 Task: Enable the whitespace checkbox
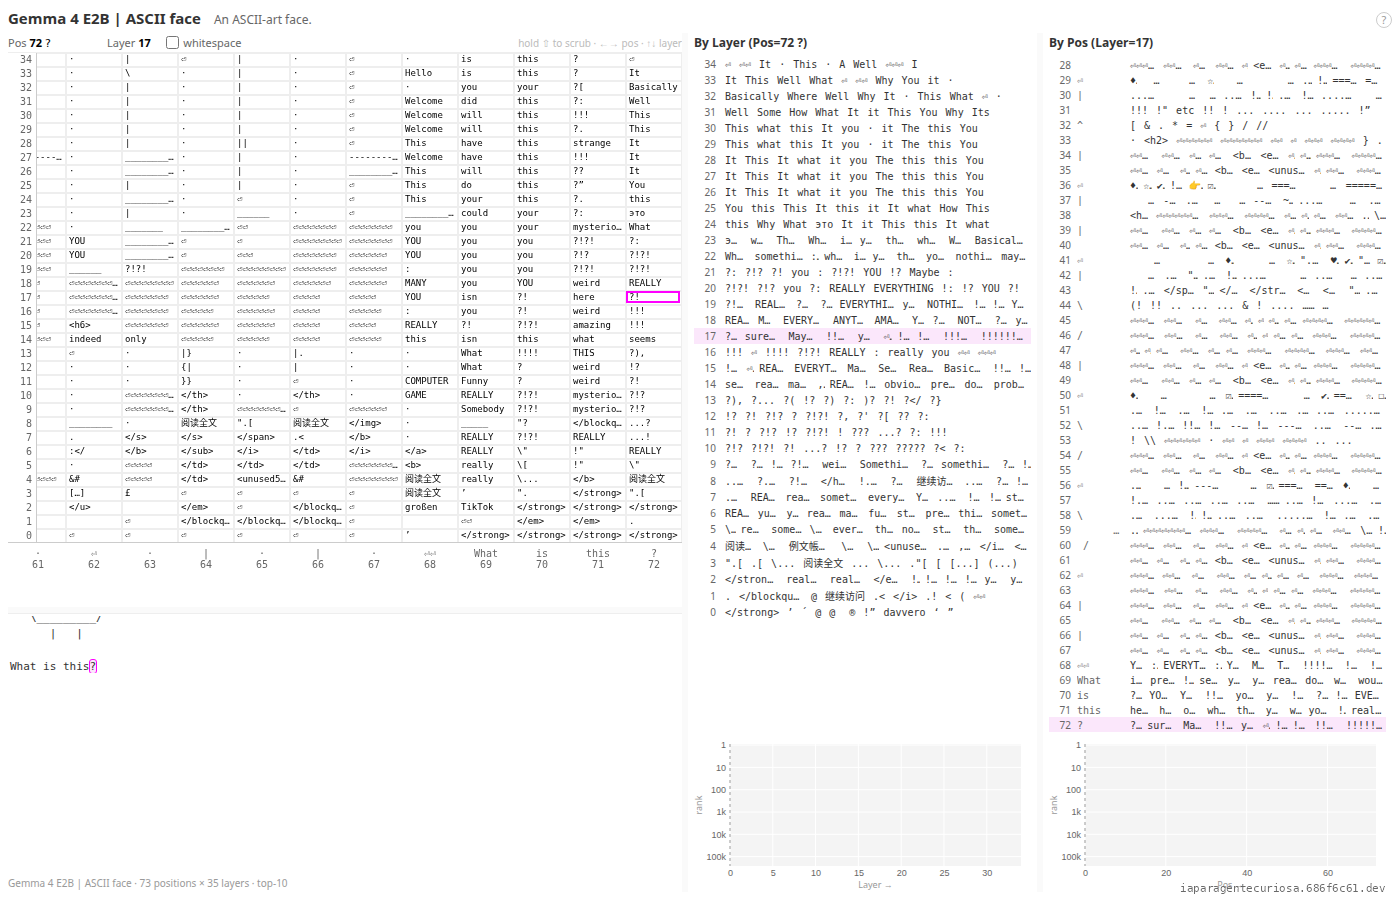pyautogui.click(x=172, y=43)
